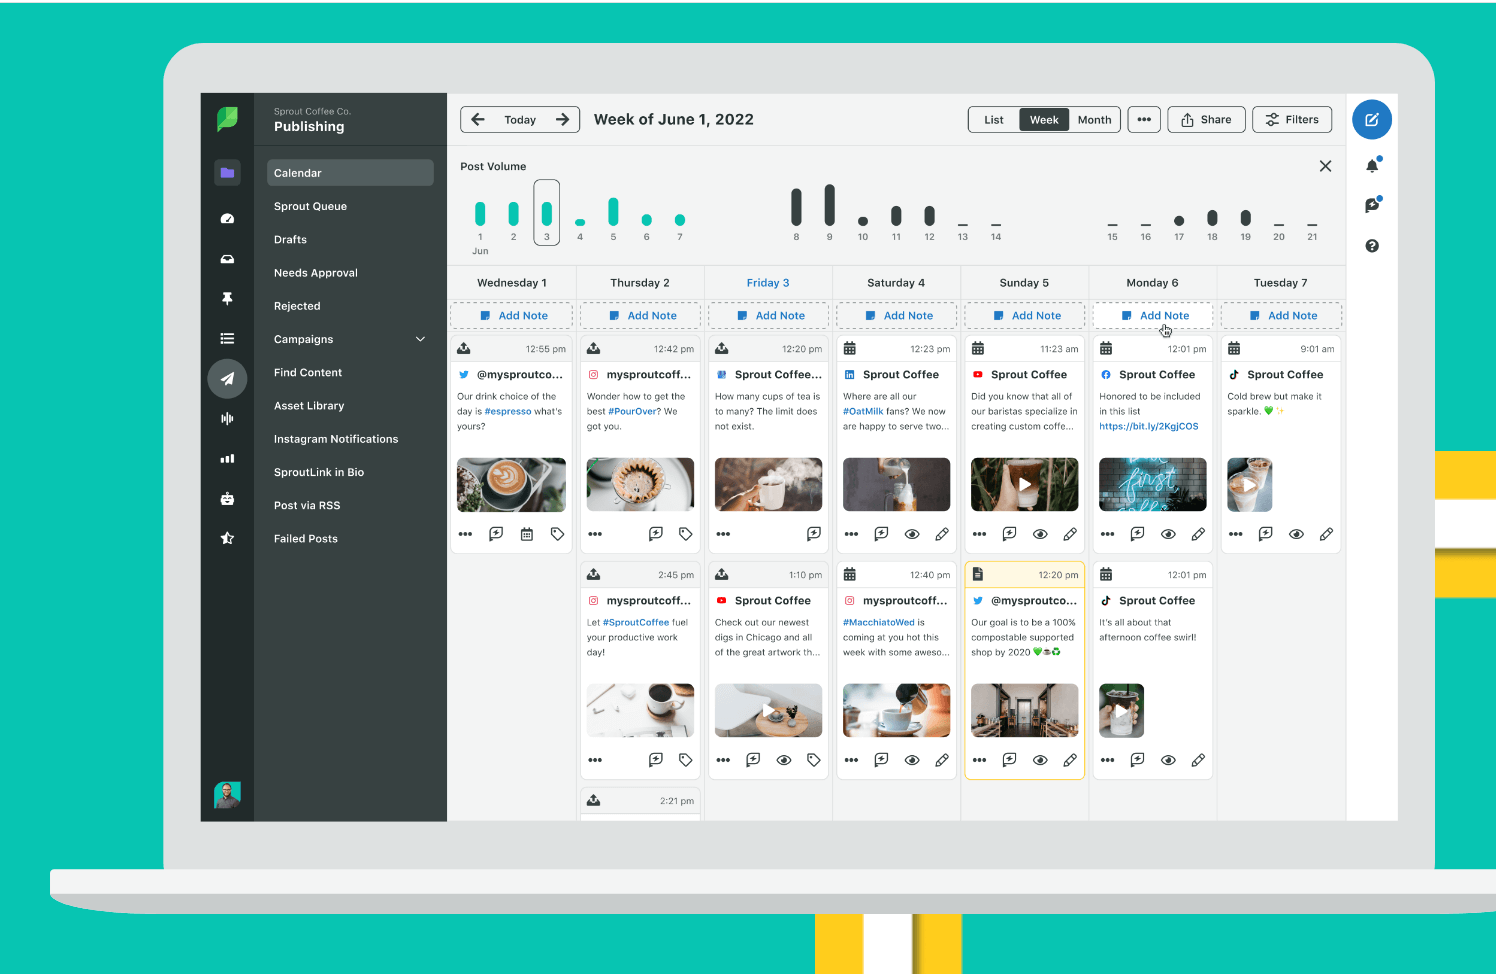Open the bot icon in sidebar

(x=227, y=498)
